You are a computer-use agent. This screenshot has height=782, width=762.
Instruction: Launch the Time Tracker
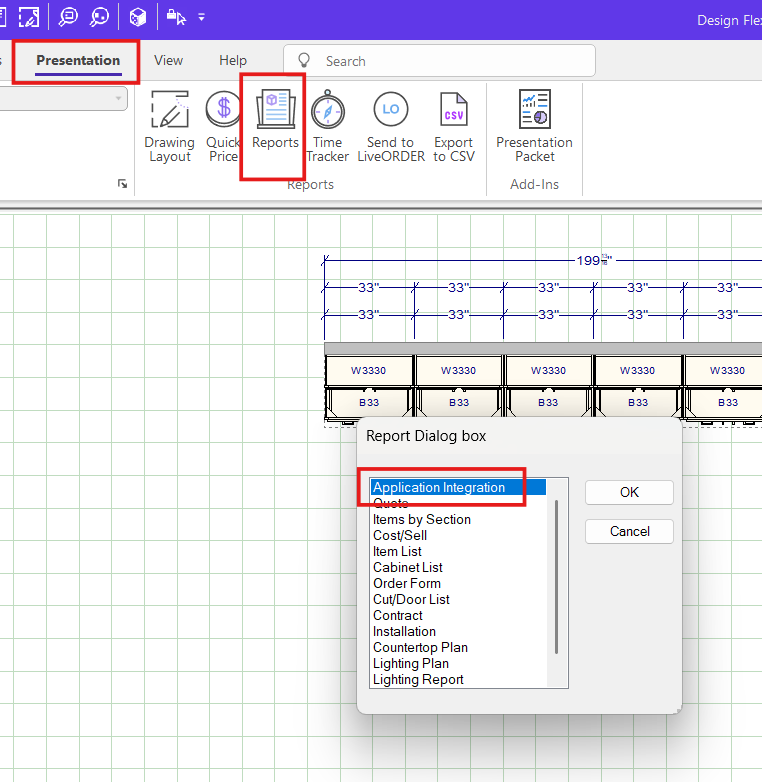(x=328, y=127)
